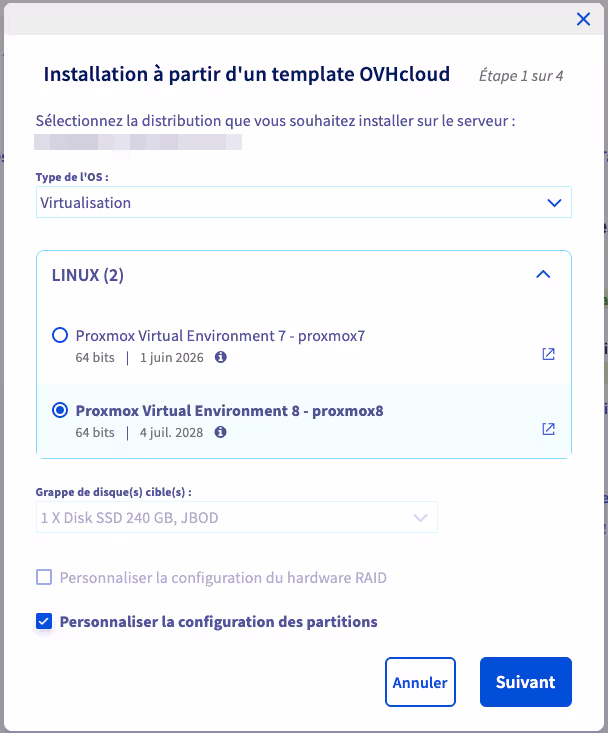Click the 'Personnaliser la configuration des partitions' label
The width and height of the screenshot is (608, 733).
tap(218, 622)
